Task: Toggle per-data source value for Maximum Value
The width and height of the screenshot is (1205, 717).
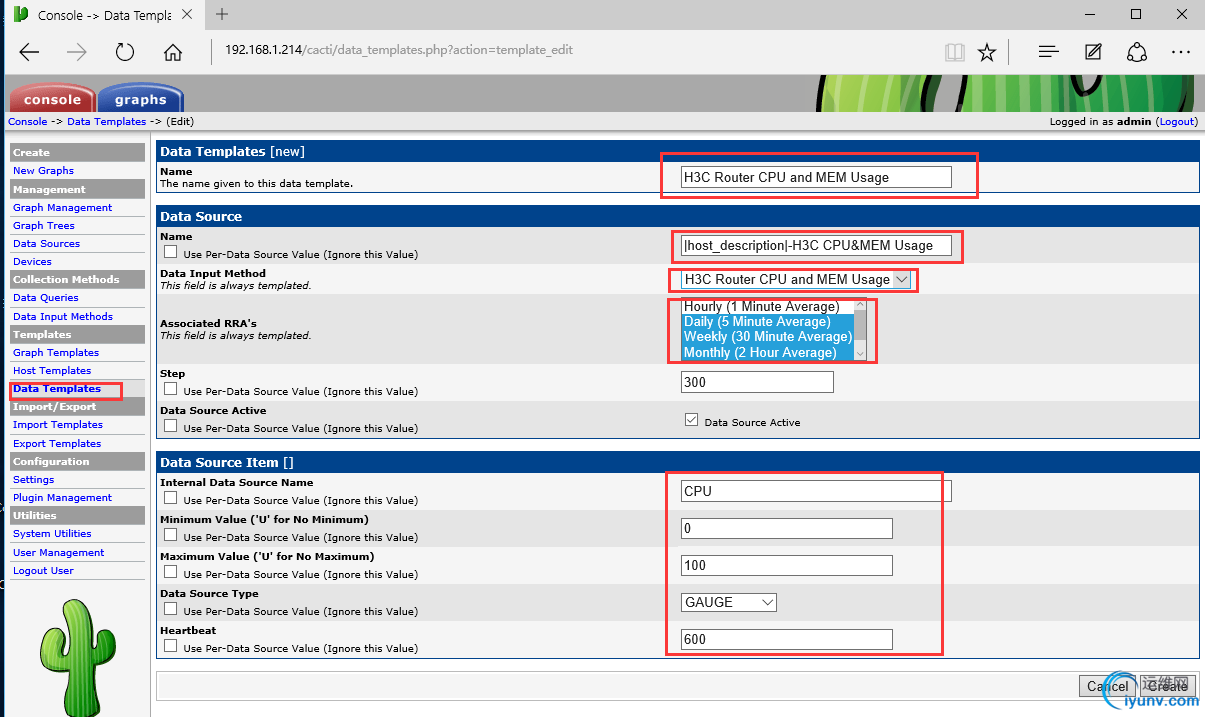Action: click(x=171, y=573)
